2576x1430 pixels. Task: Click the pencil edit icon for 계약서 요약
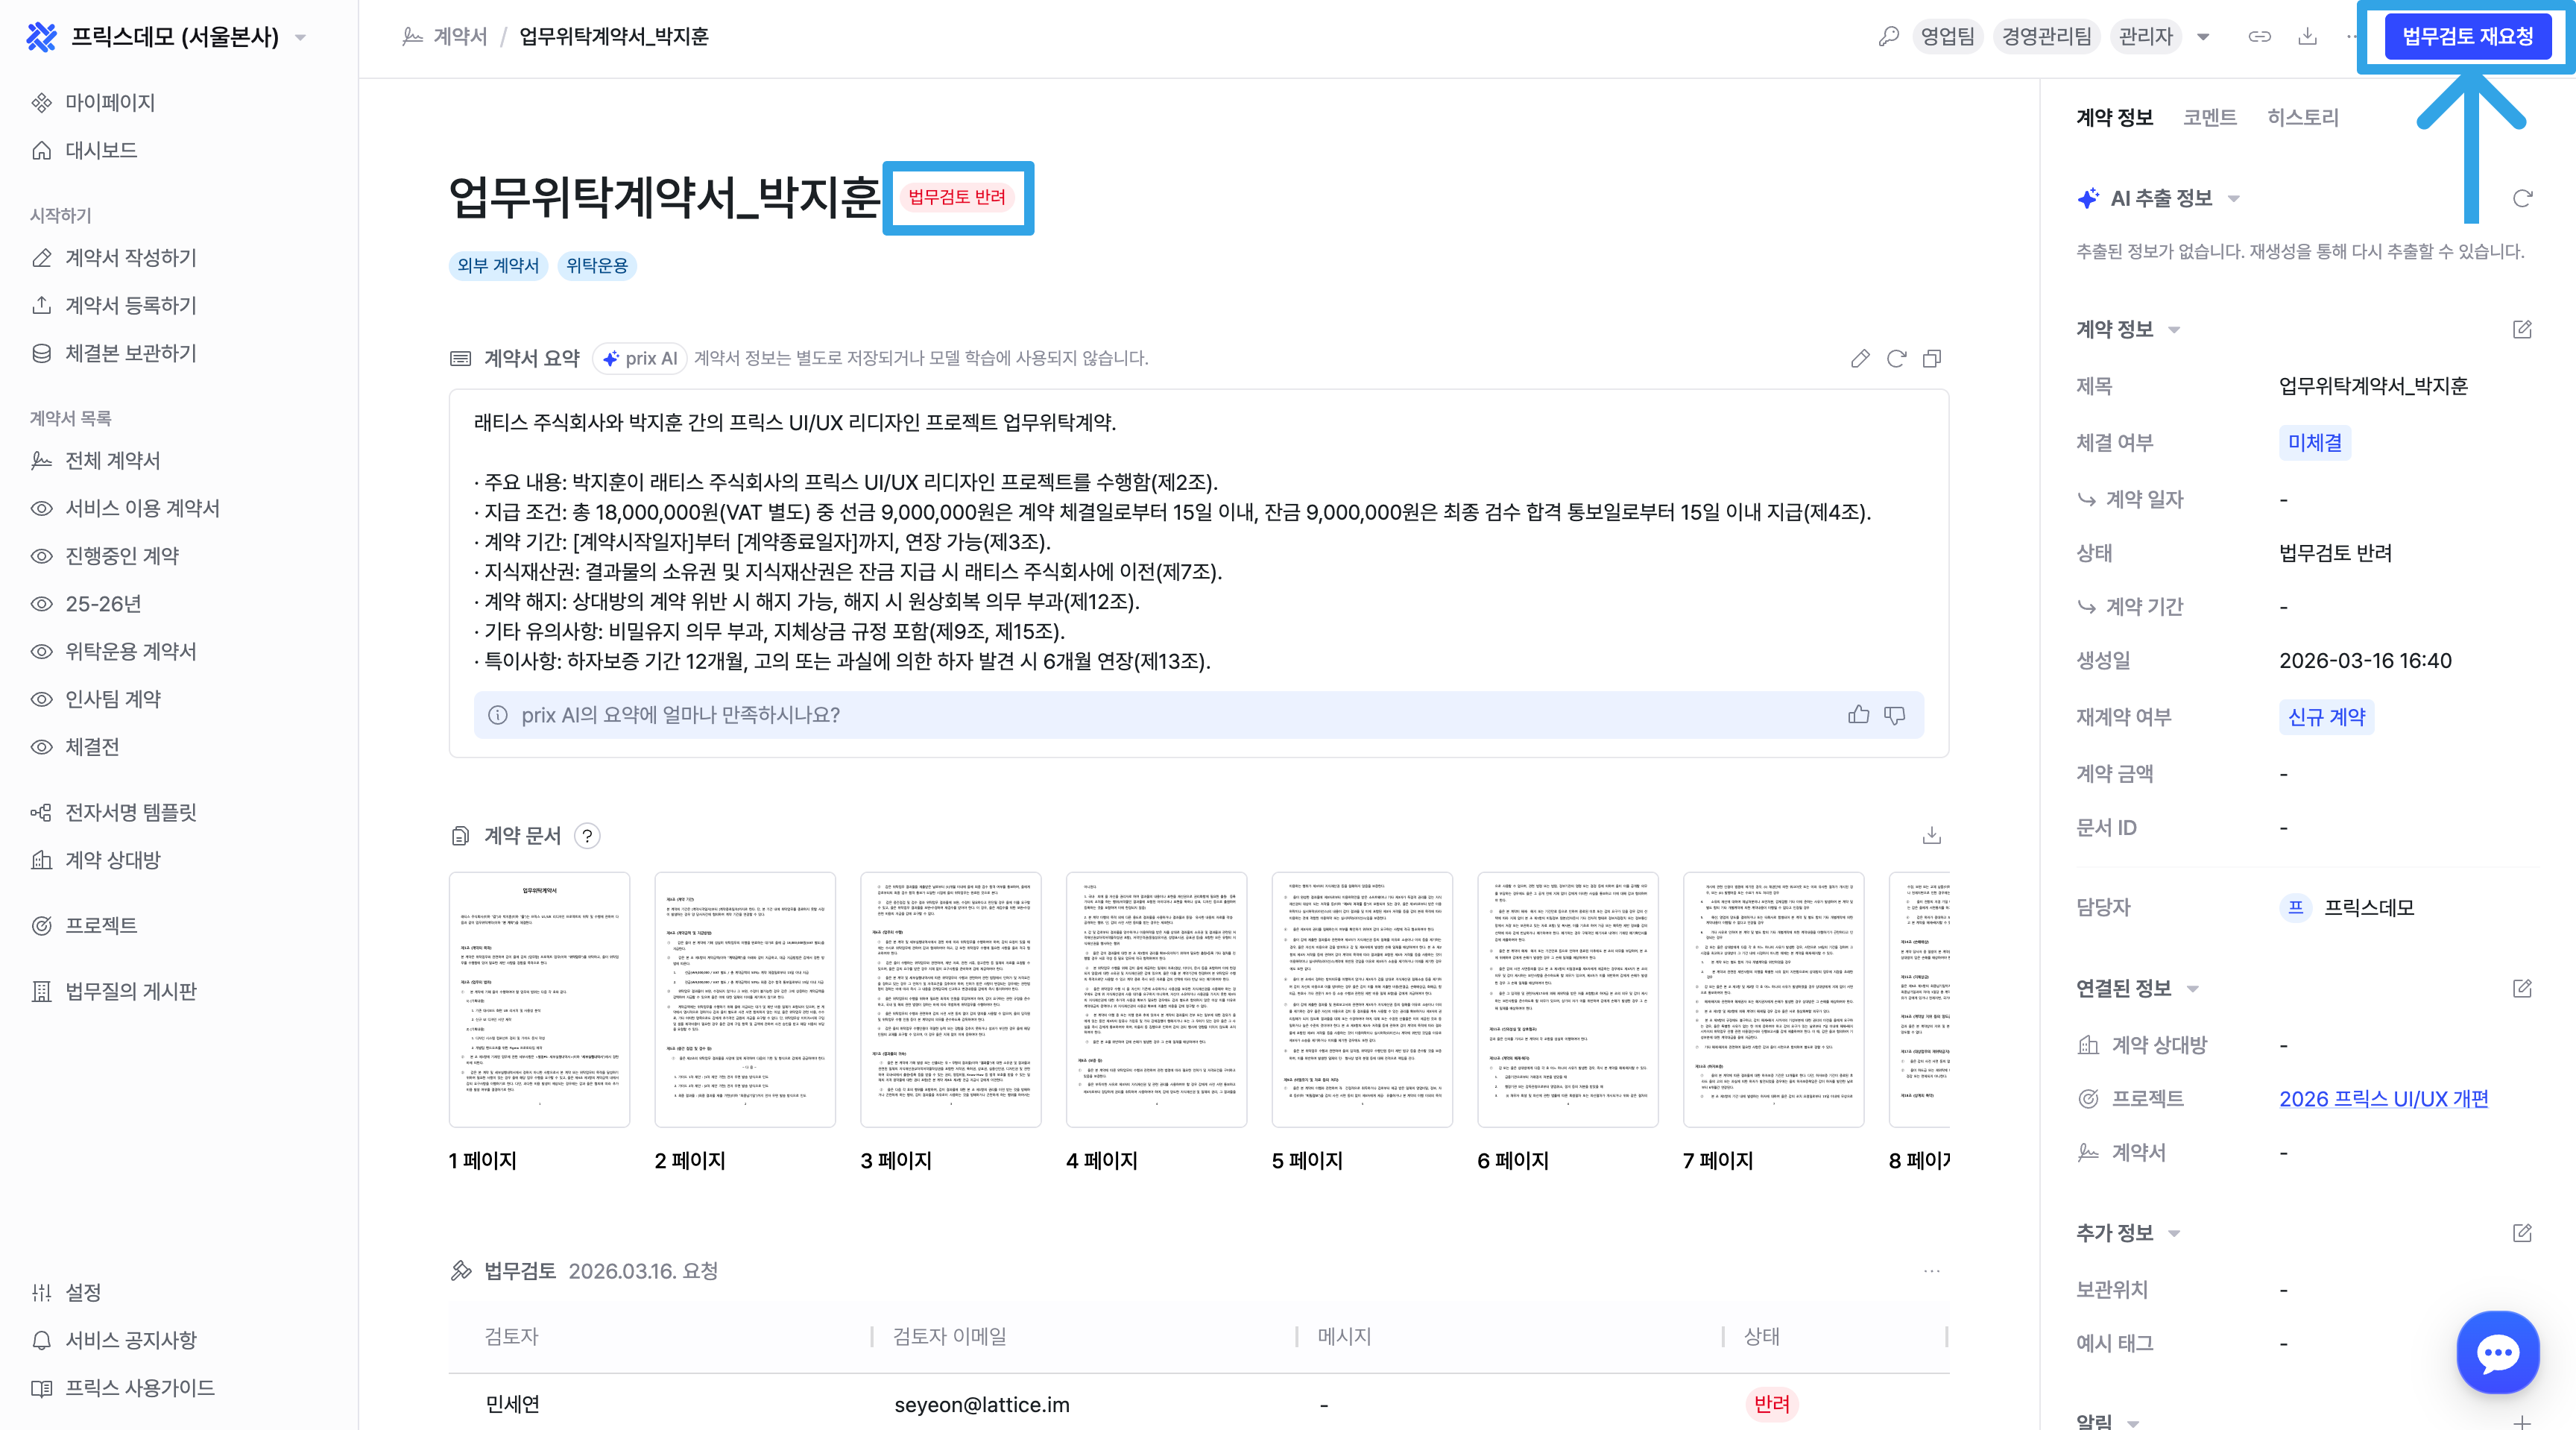pos(1860,359)
